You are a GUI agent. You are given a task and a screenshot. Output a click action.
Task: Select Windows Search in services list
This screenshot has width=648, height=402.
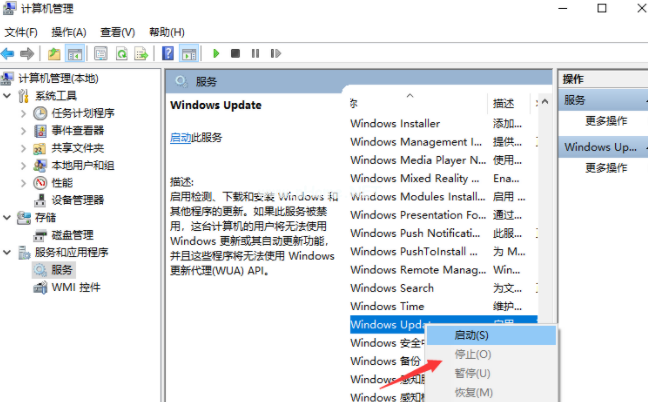(x=392, y=288)
